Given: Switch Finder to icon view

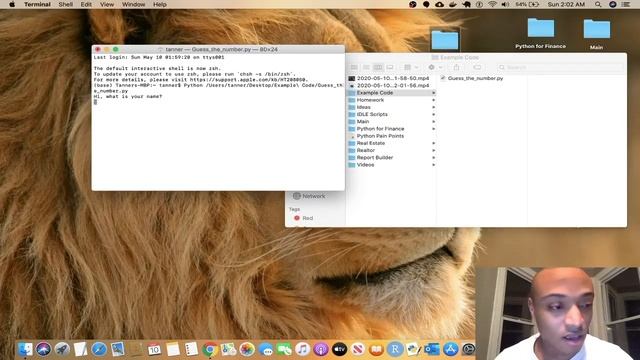Looking at the screenshot, I should click(x=354, y=67).
